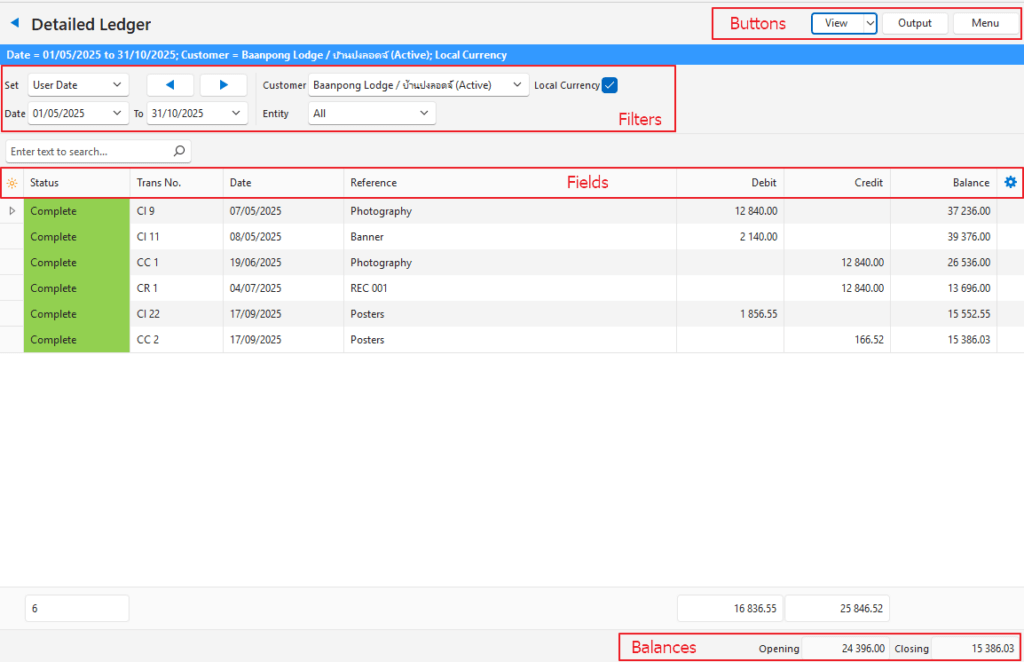The width and height of the screenshot is (1024, 662).
Task: Expand the CI 9 row triangle
Action: pos(12,211)
